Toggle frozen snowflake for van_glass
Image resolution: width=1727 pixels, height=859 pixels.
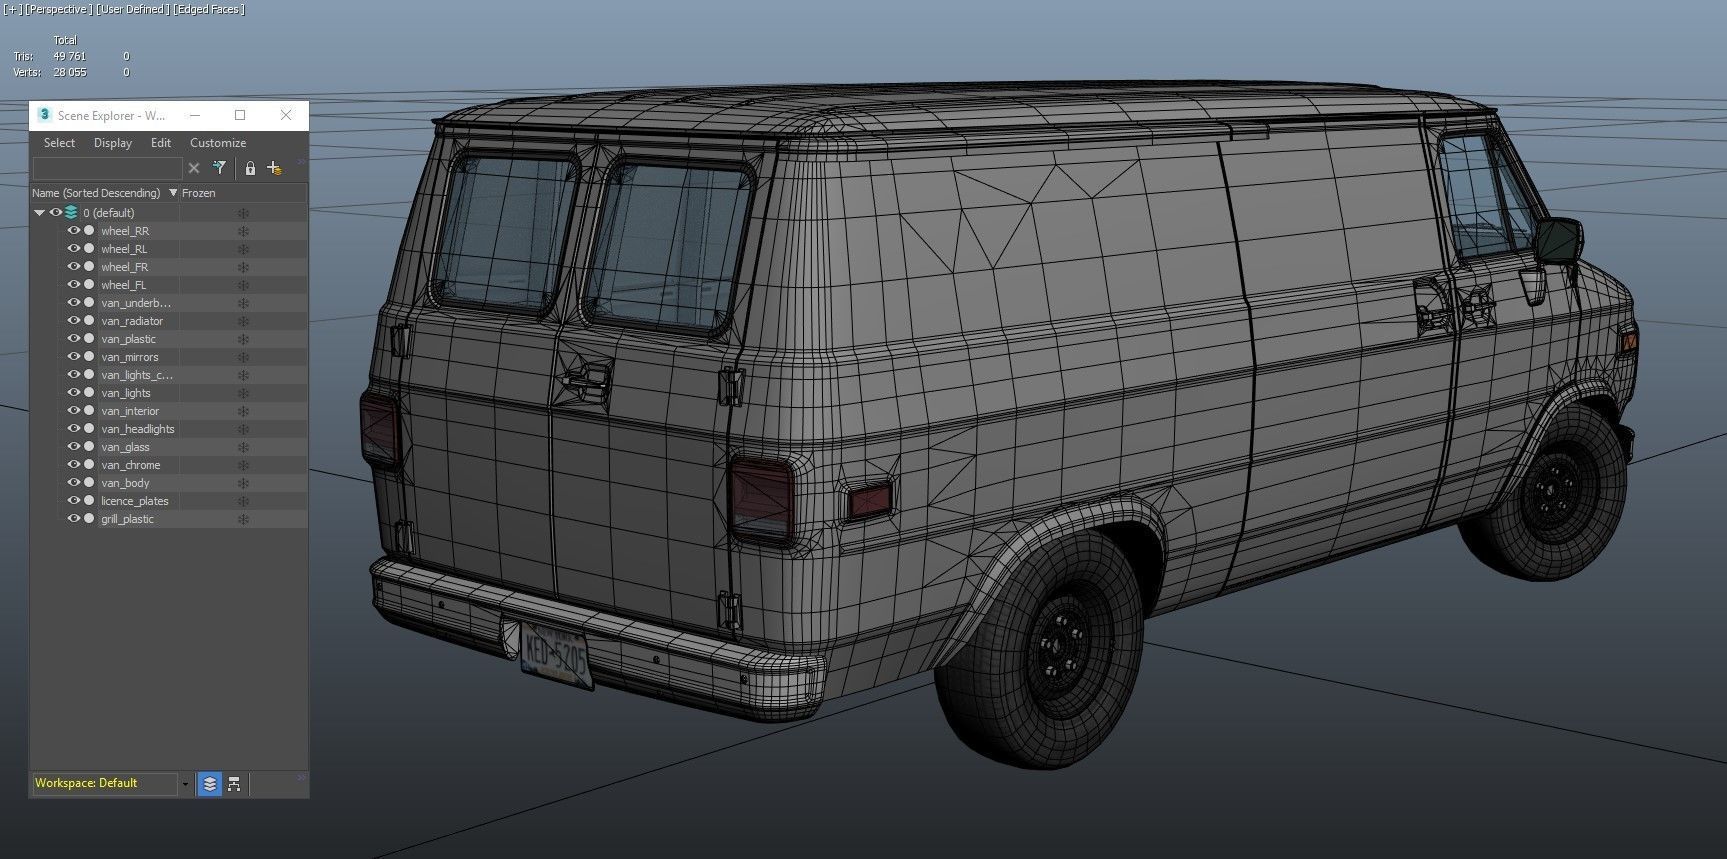242,447
